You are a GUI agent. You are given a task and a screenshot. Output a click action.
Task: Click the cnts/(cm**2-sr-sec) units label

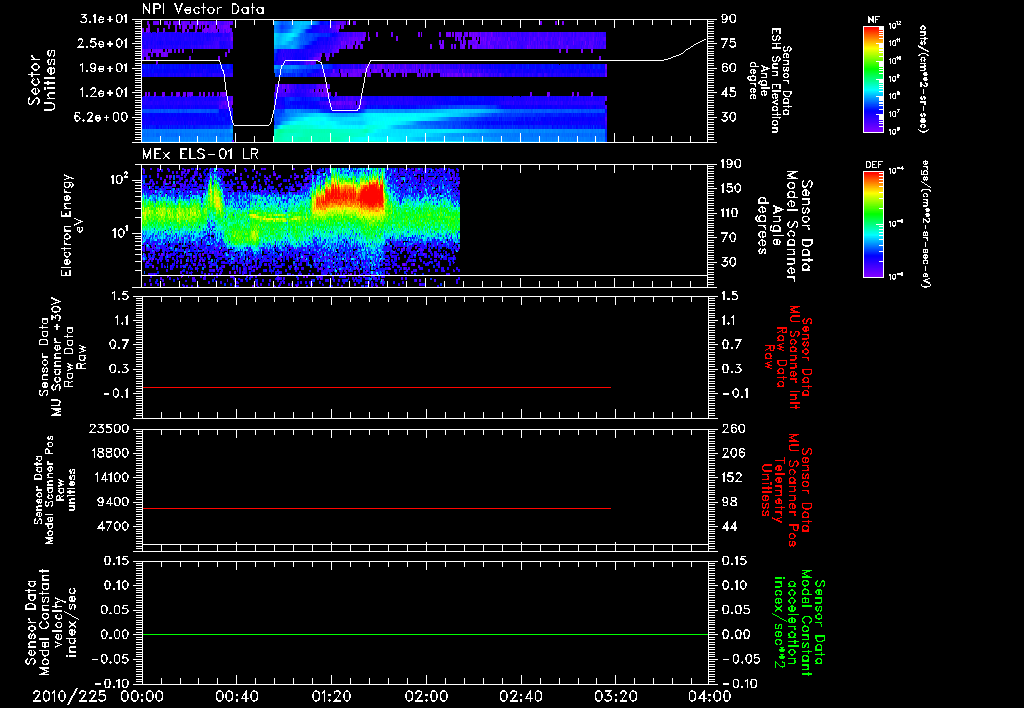[x=923, y=79]
